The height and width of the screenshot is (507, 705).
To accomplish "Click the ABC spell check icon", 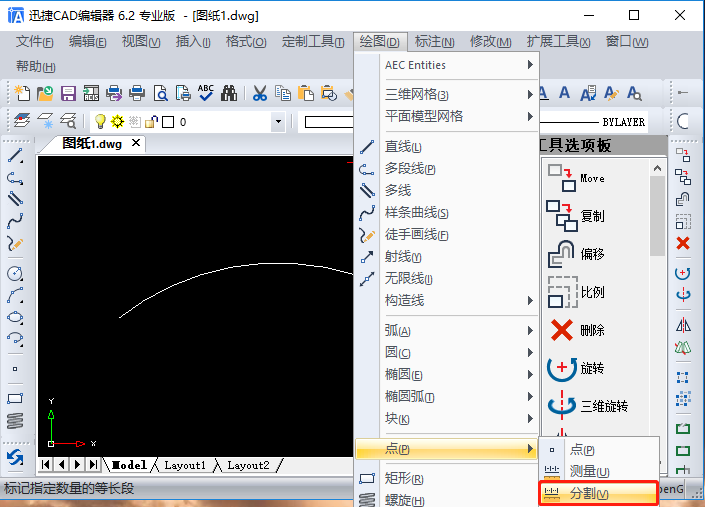I will [206, 93].
